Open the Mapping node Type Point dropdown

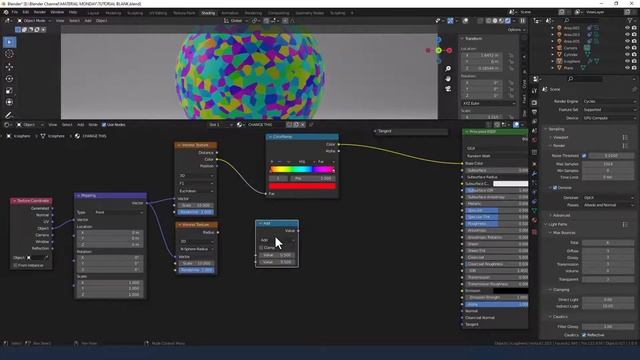click(x=119, y=212)
